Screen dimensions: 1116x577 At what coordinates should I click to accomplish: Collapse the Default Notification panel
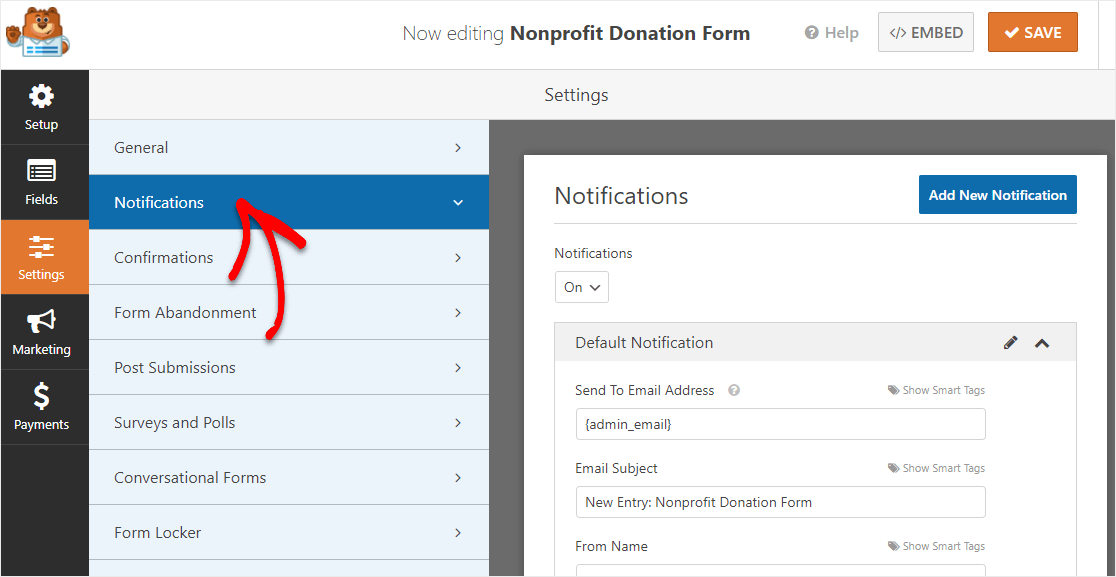[x=1042, y=343]
